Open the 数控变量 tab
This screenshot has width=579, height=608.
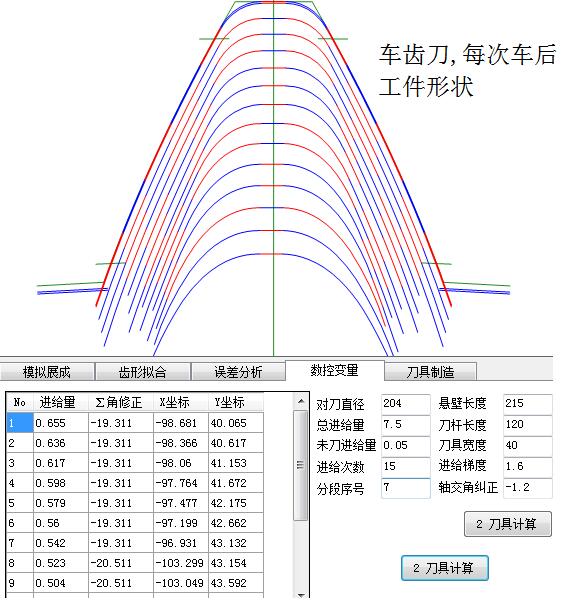point(335,370)
